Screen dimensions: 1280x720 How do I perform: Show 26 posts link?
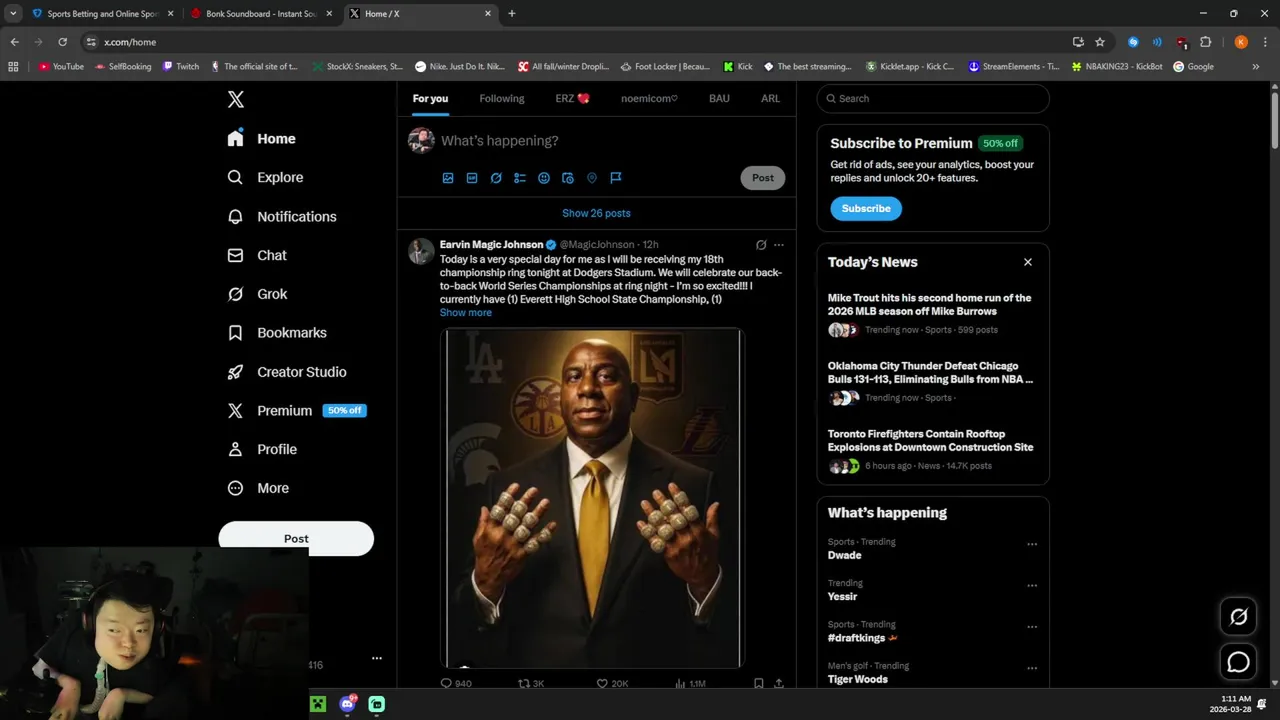596,213
